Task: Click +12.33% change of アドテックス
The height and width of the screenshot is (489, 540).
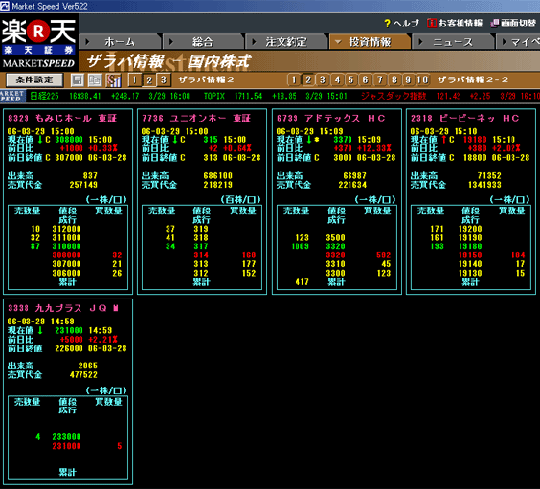Action: (x=374, y=148)
